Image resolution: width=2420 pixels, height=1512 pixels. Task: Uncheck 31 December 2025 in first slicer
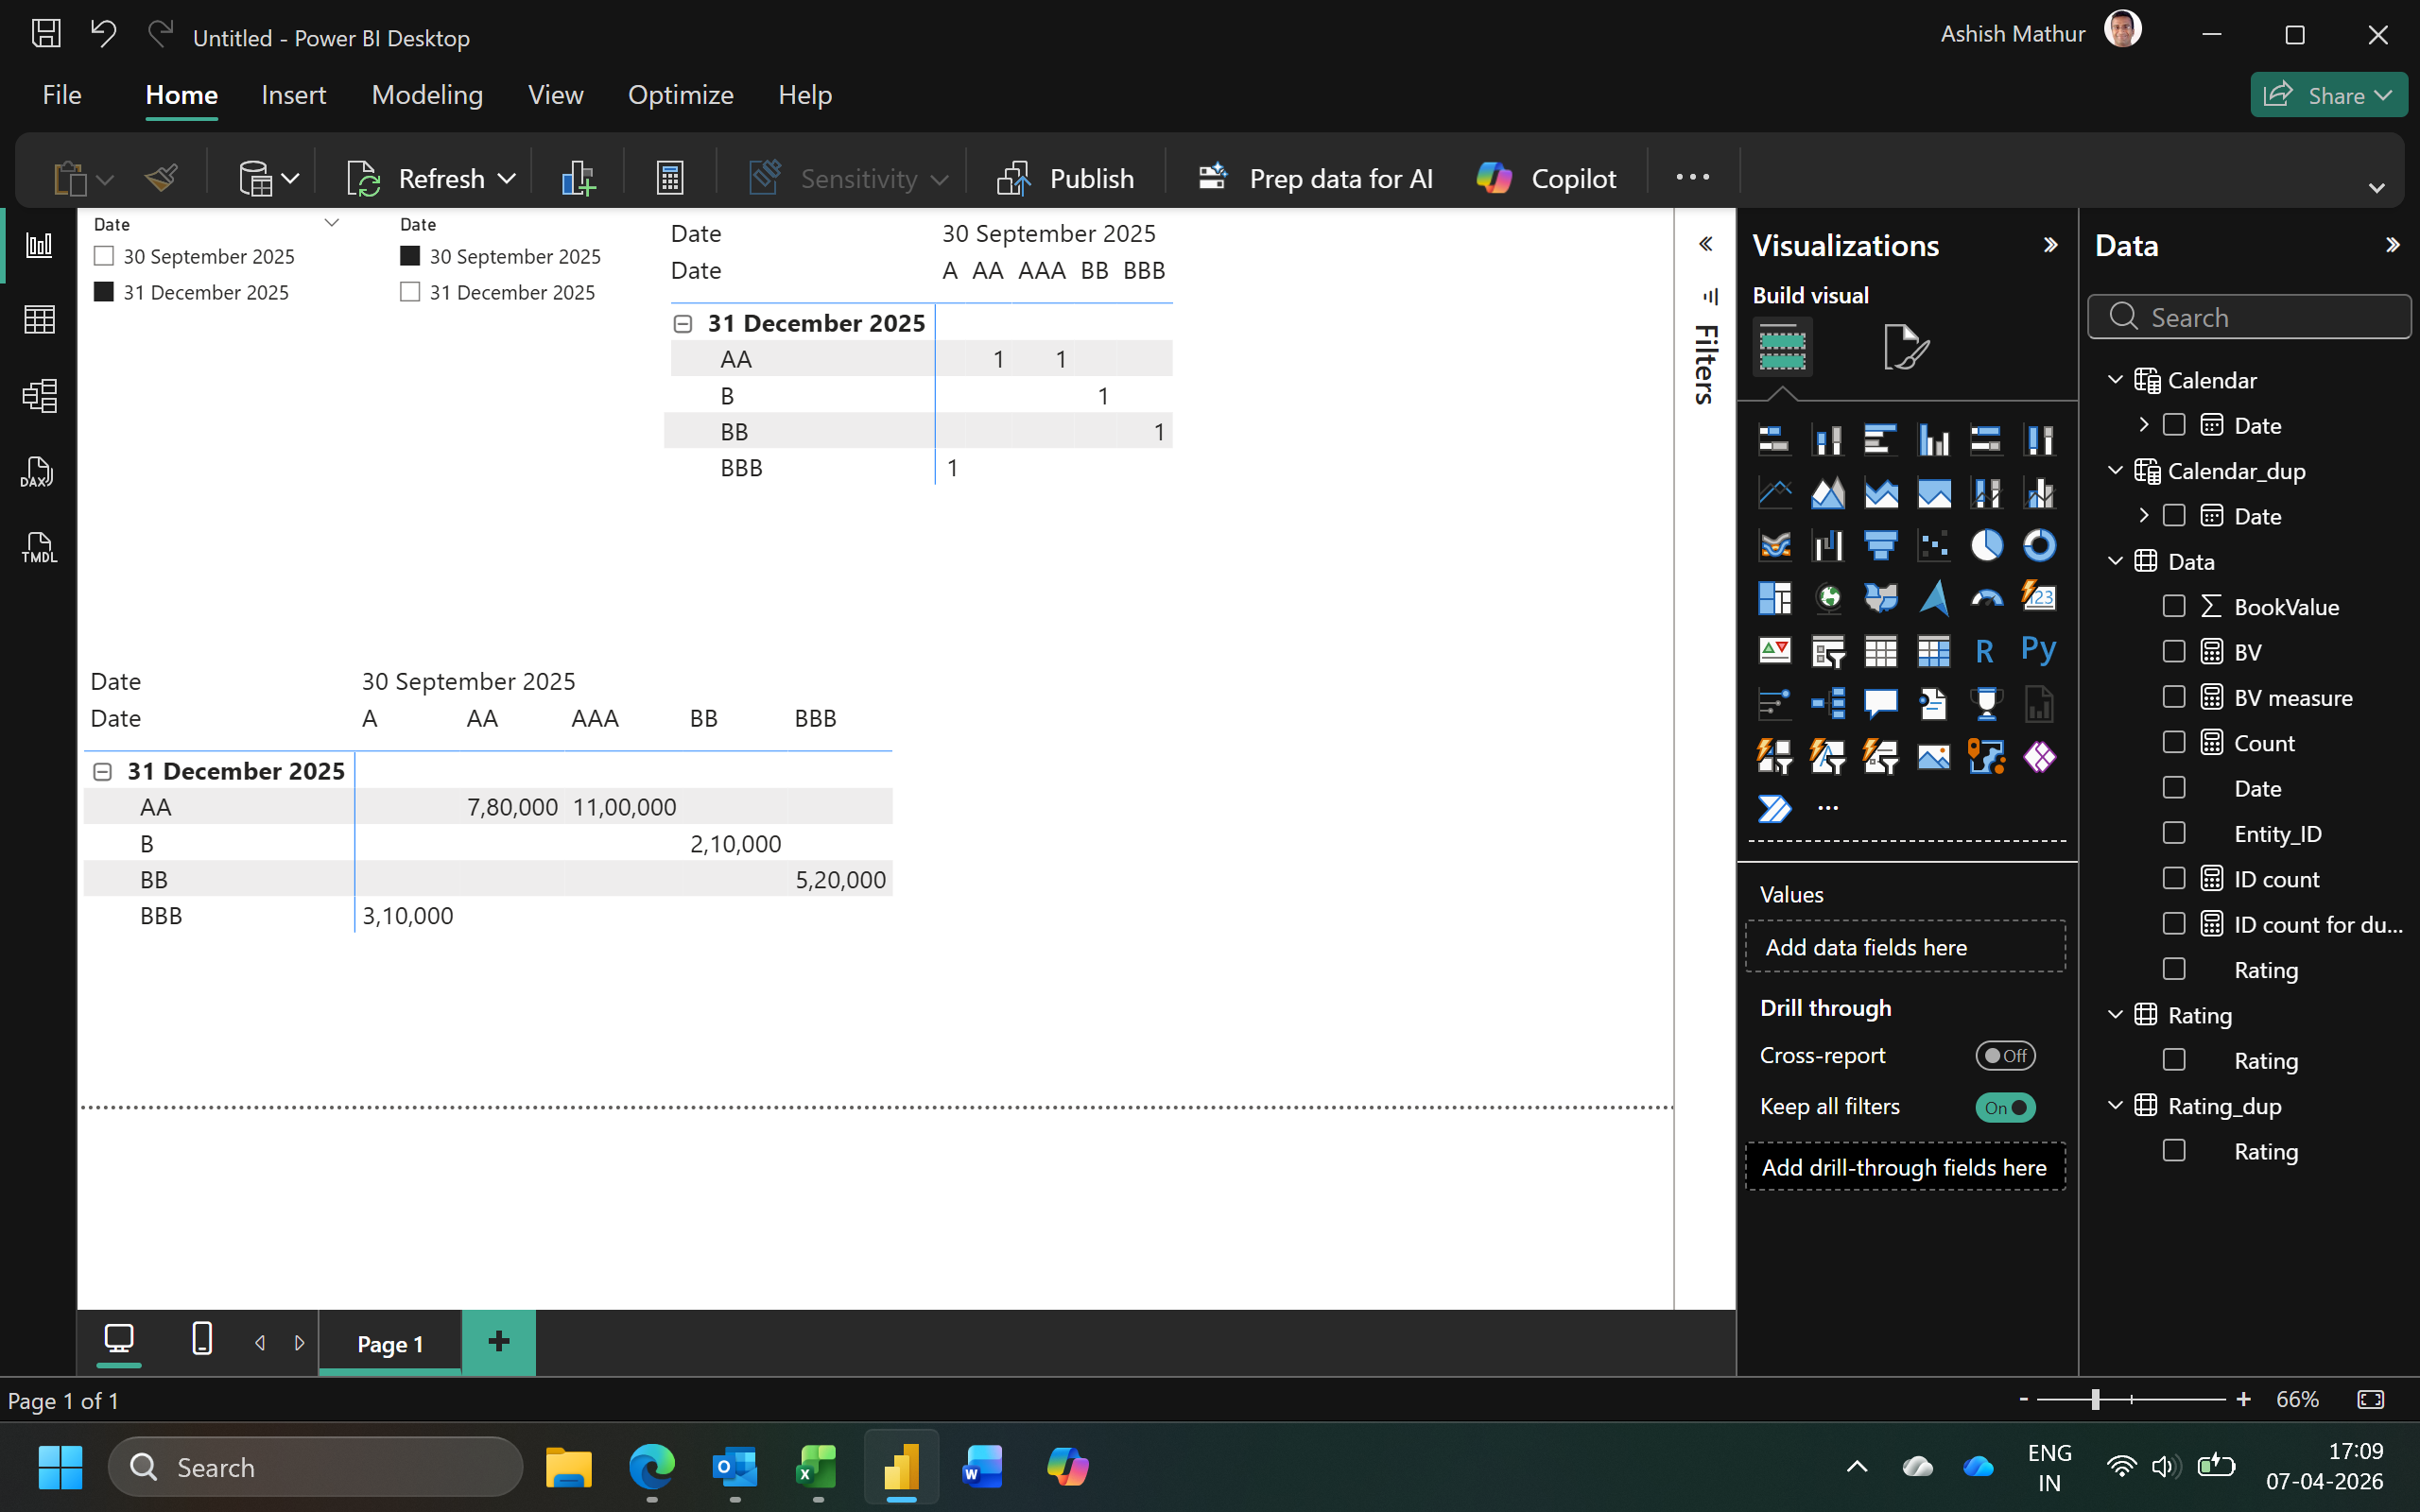[103, 292]
